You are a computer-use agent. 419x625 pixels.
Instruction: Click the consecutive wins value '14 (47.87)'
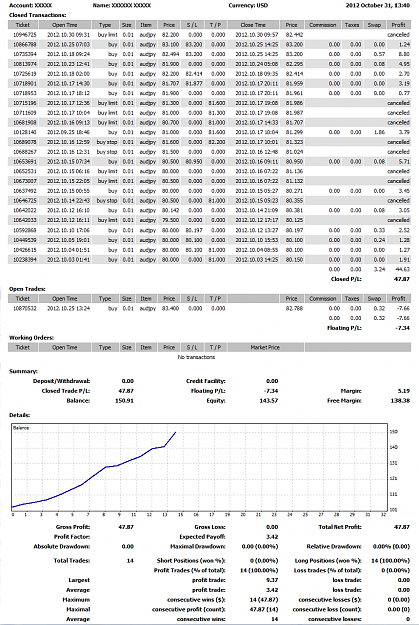coord(266,600)
